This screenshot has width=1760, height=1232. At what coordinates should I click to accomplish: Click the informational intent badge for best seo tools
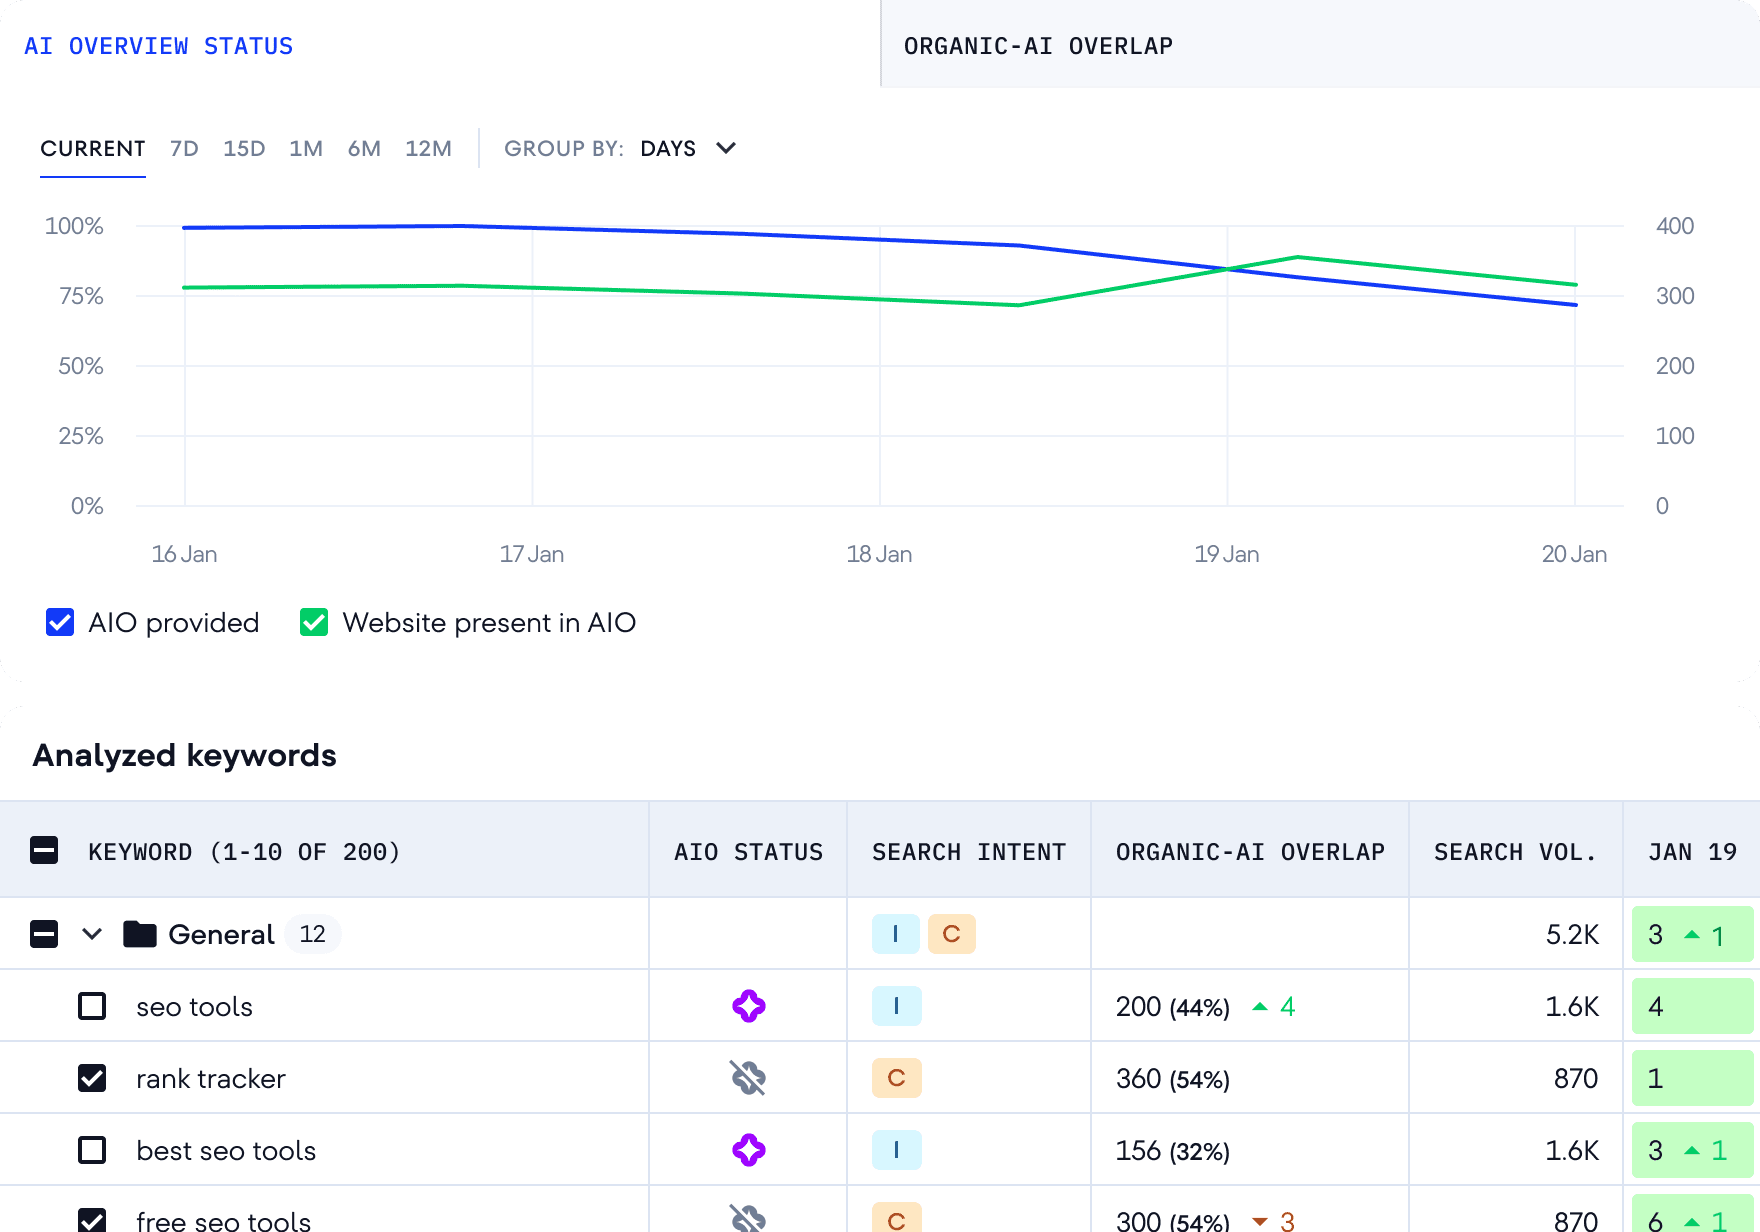tap(896, 1150)
